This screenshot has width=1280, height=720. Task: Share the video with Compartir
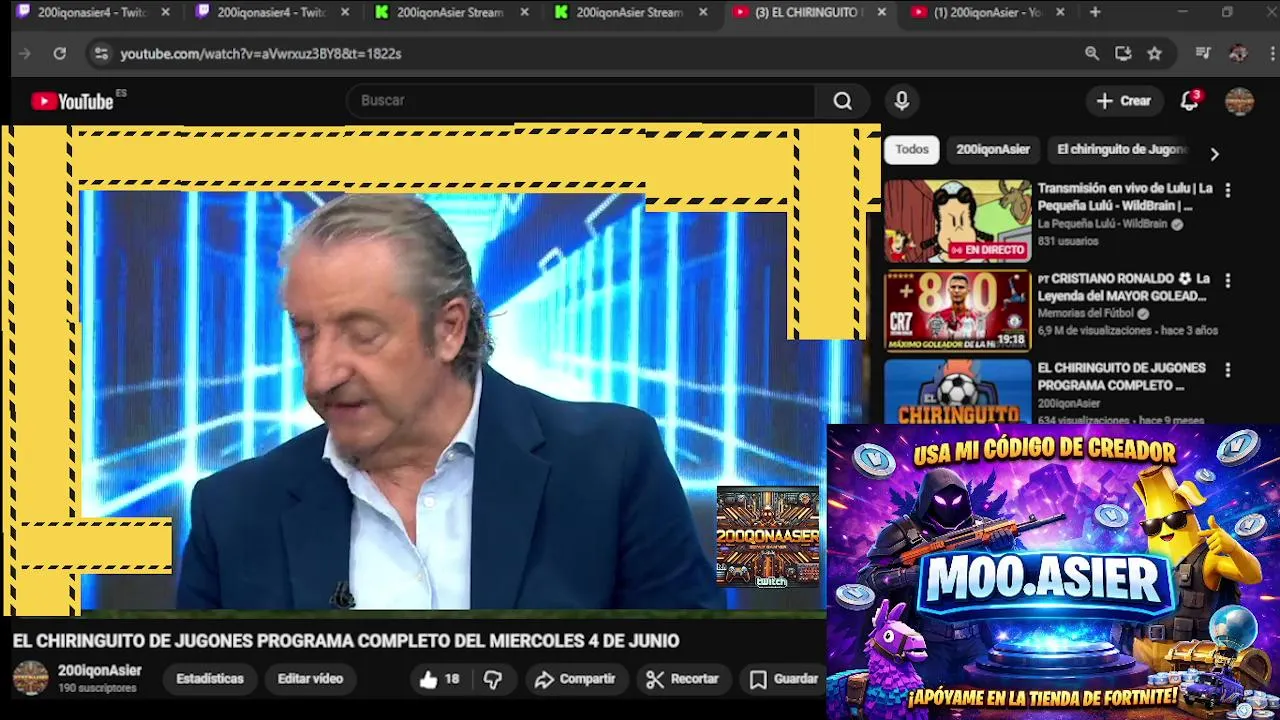(x=575, y=679)
